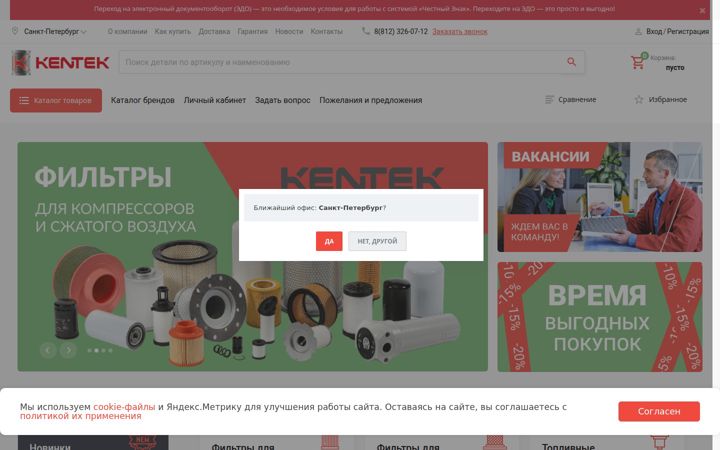Go to previous slide arrow on banner
The height and width of the screenshot is (450, 720).
tap(48, 350)
